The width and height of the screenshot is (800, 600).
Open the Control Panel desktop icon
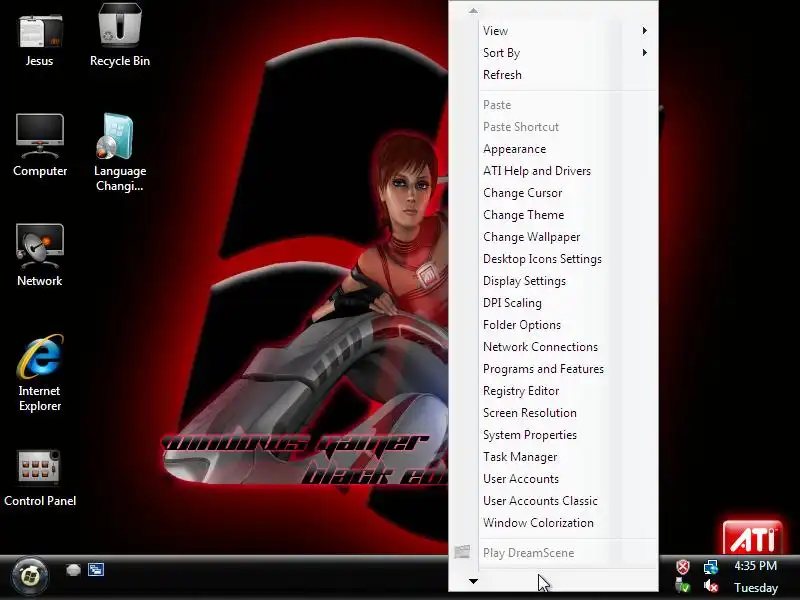pos(40,479)
